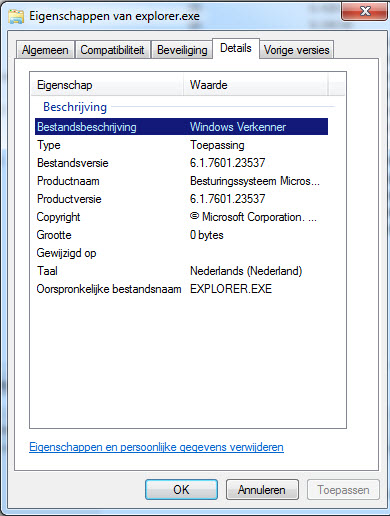This screenshot has width=390, height=516.
Task: Click the EXPLORER.EXE value
Action: [x=231, y=289]
